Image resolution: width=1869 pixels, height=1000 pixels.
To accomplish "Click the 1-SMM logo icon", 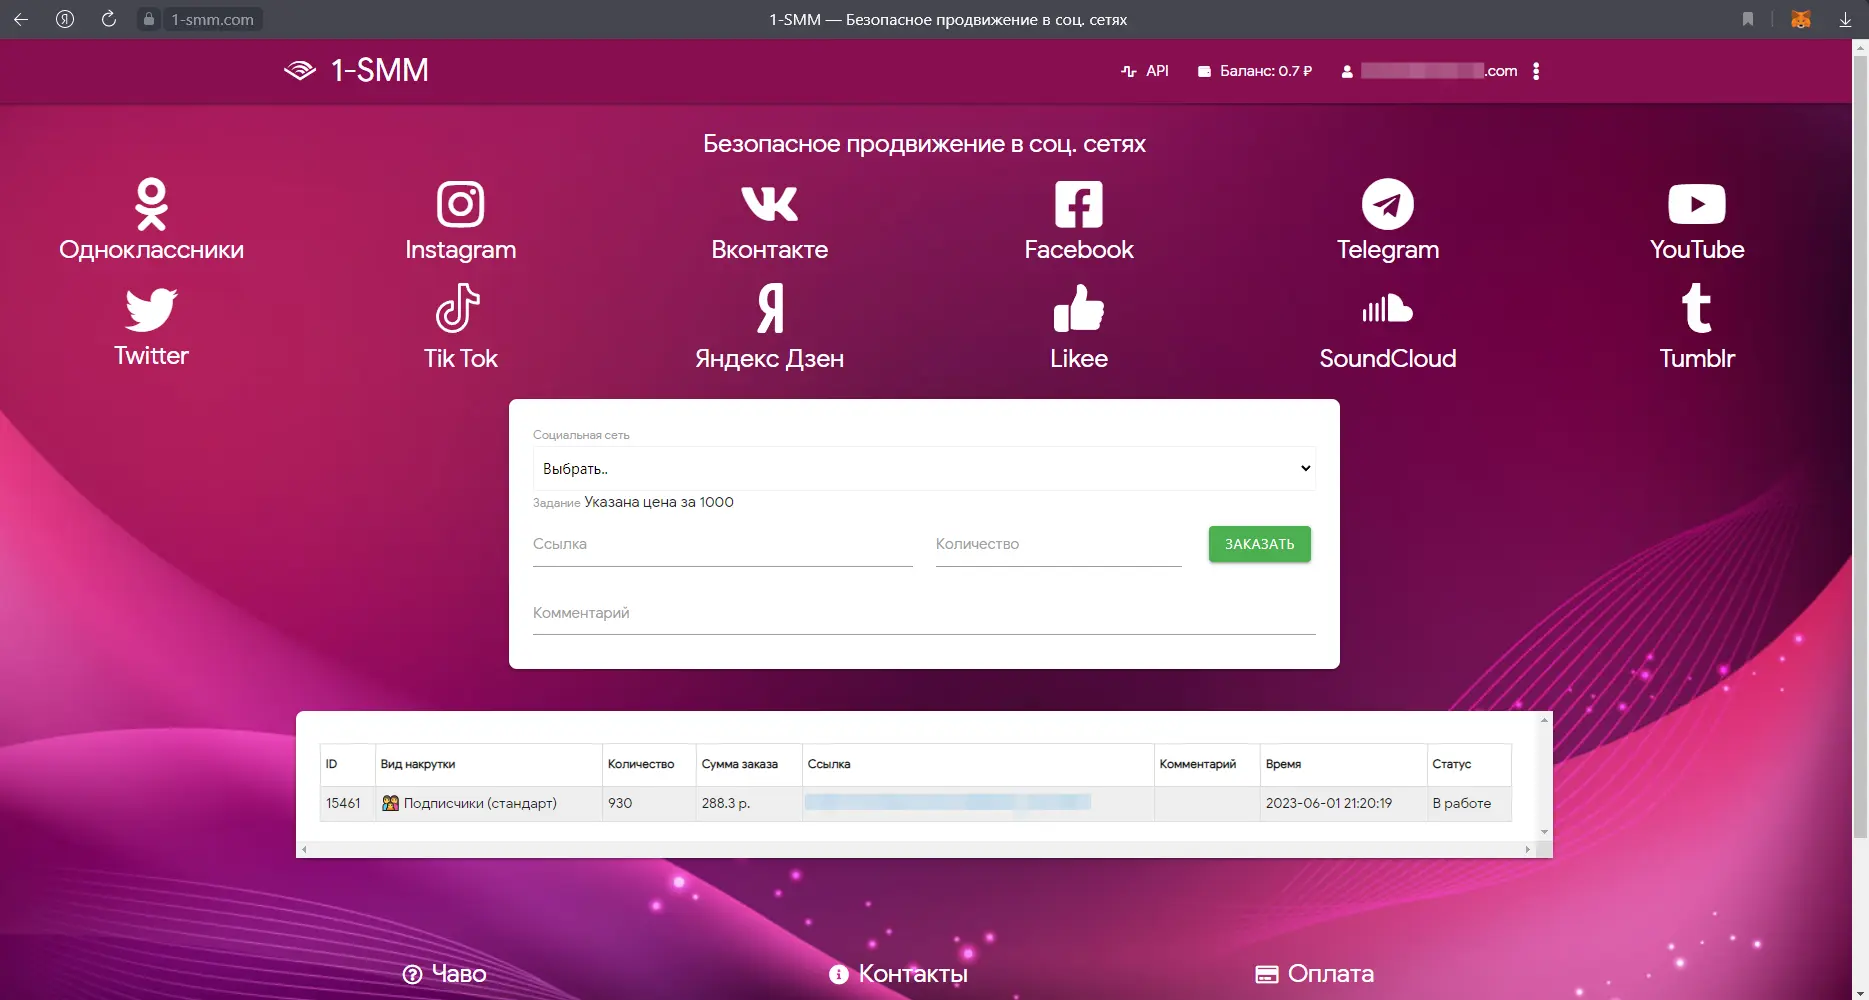I will coord(300,70).
